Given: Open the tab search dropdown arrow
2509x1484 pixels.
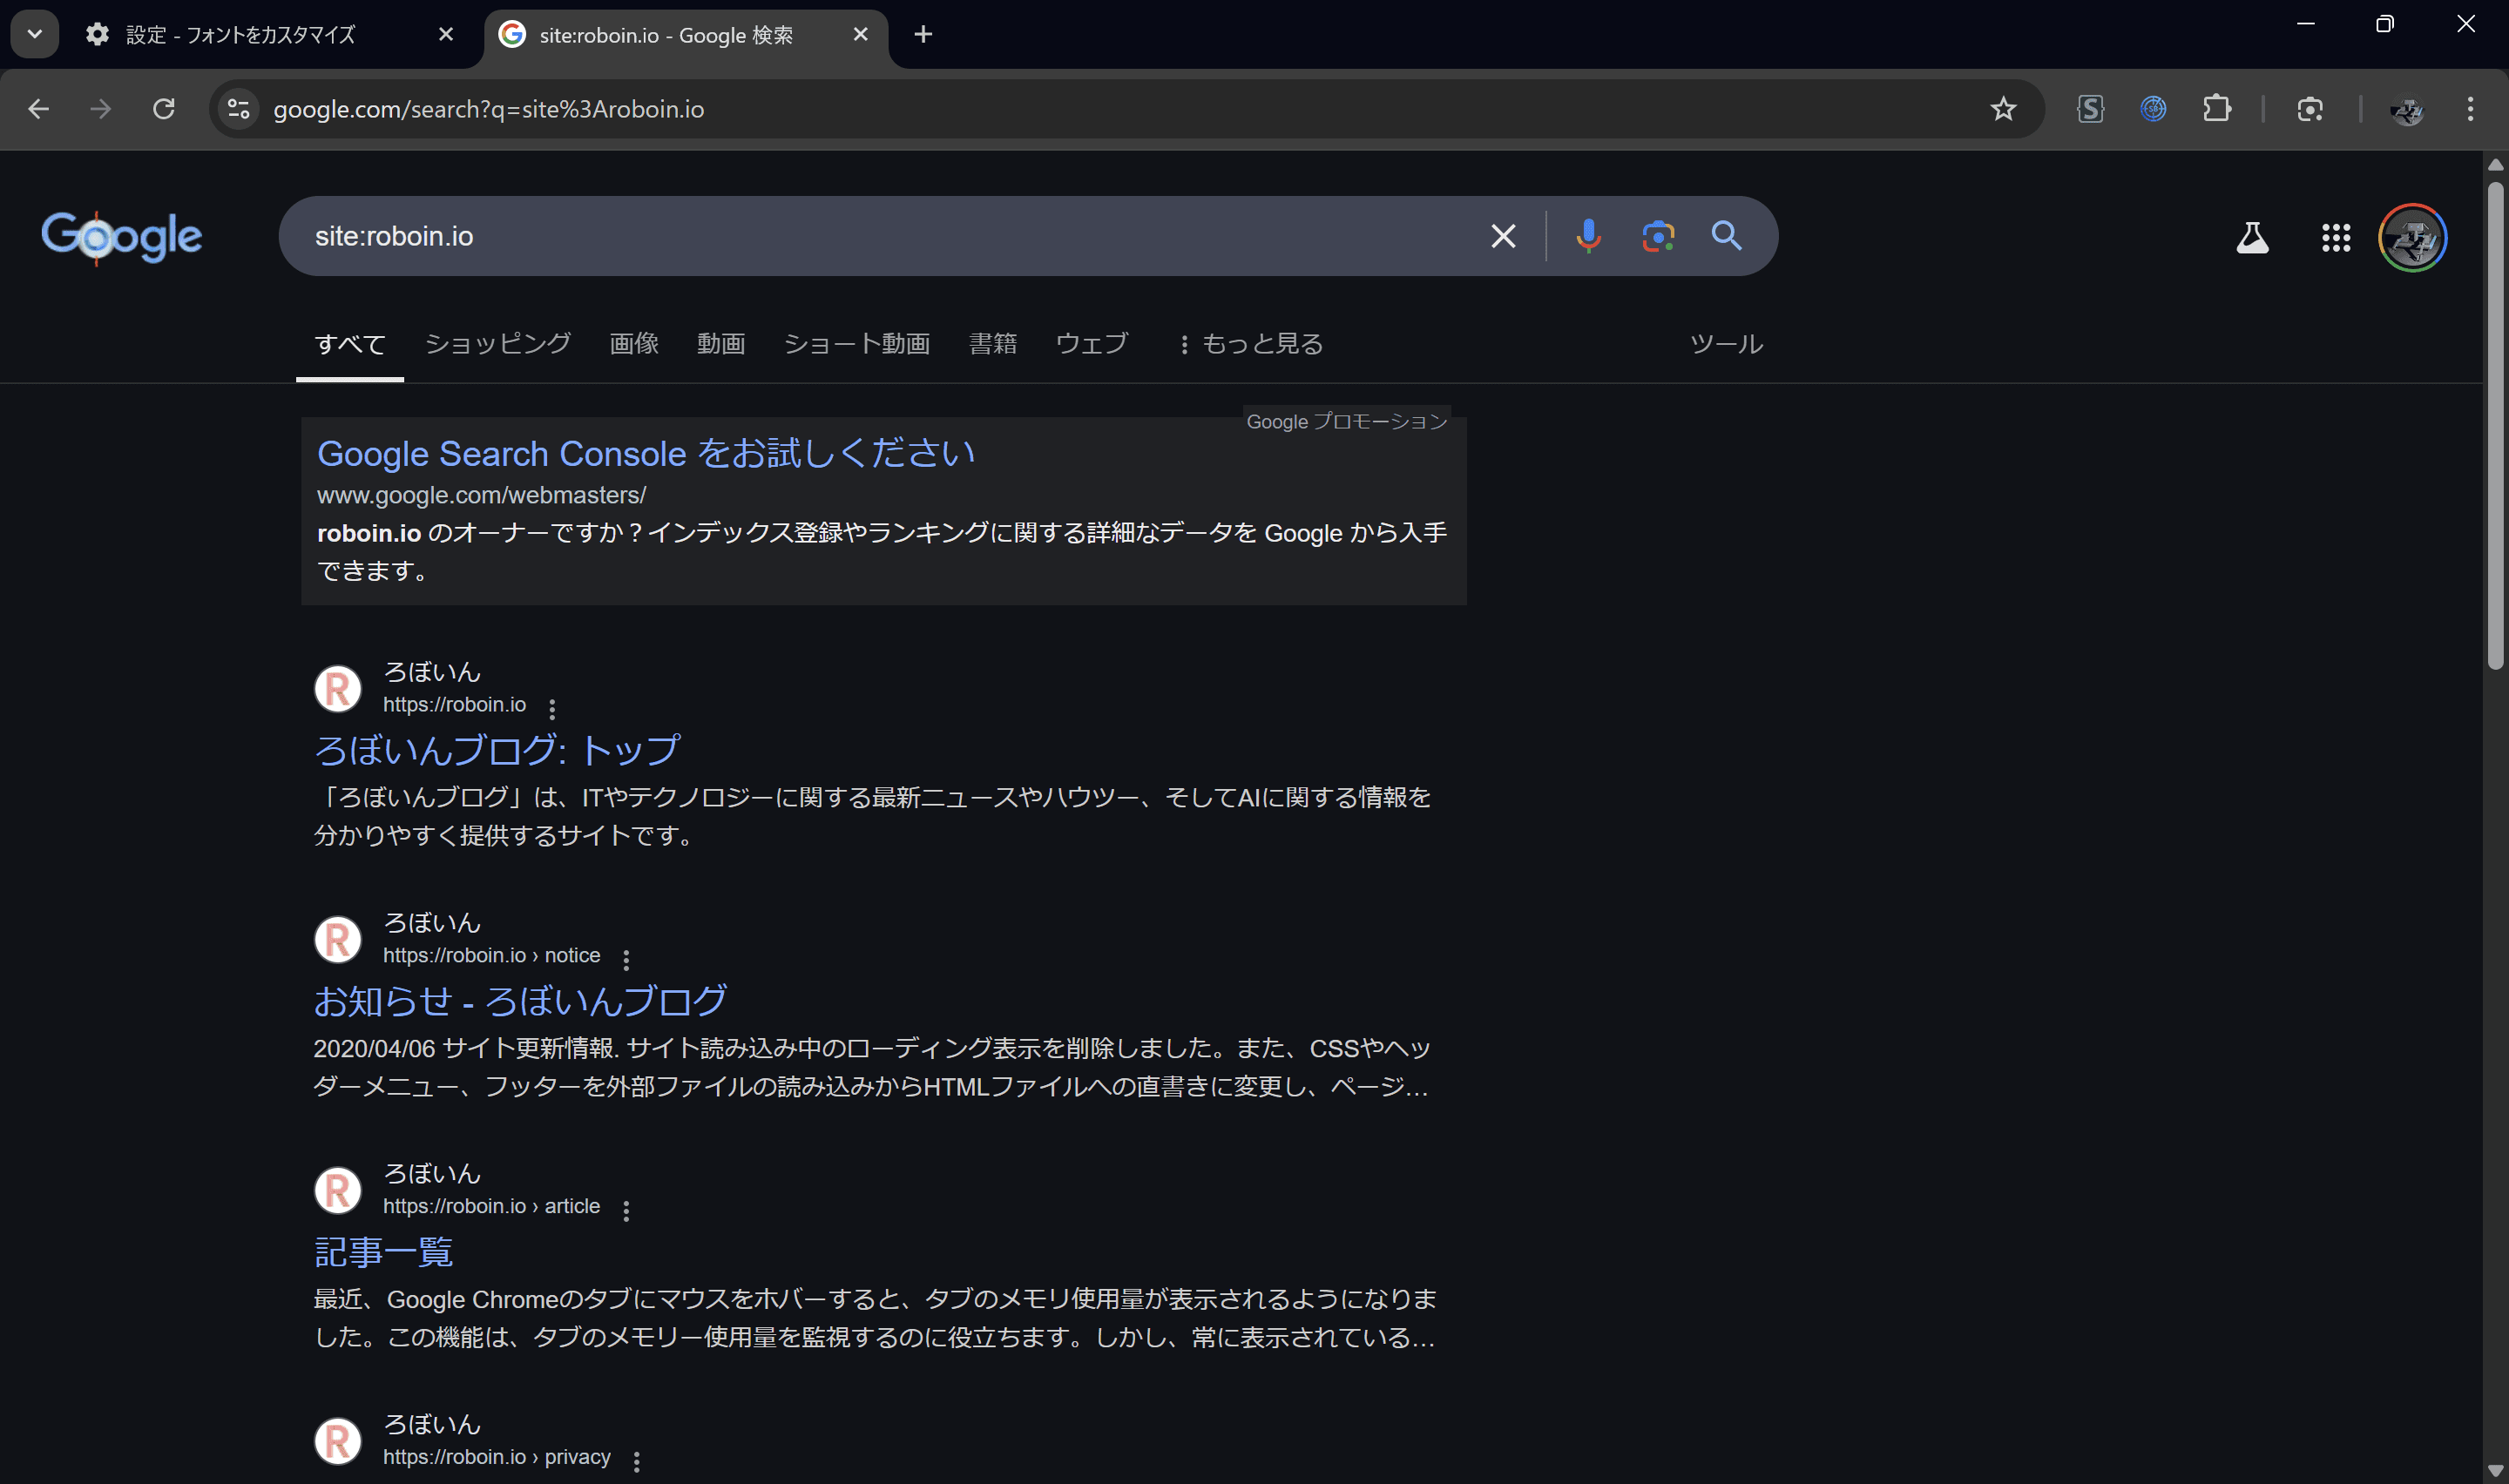Looking at the screenshot, I should click(x=34, y=34).
